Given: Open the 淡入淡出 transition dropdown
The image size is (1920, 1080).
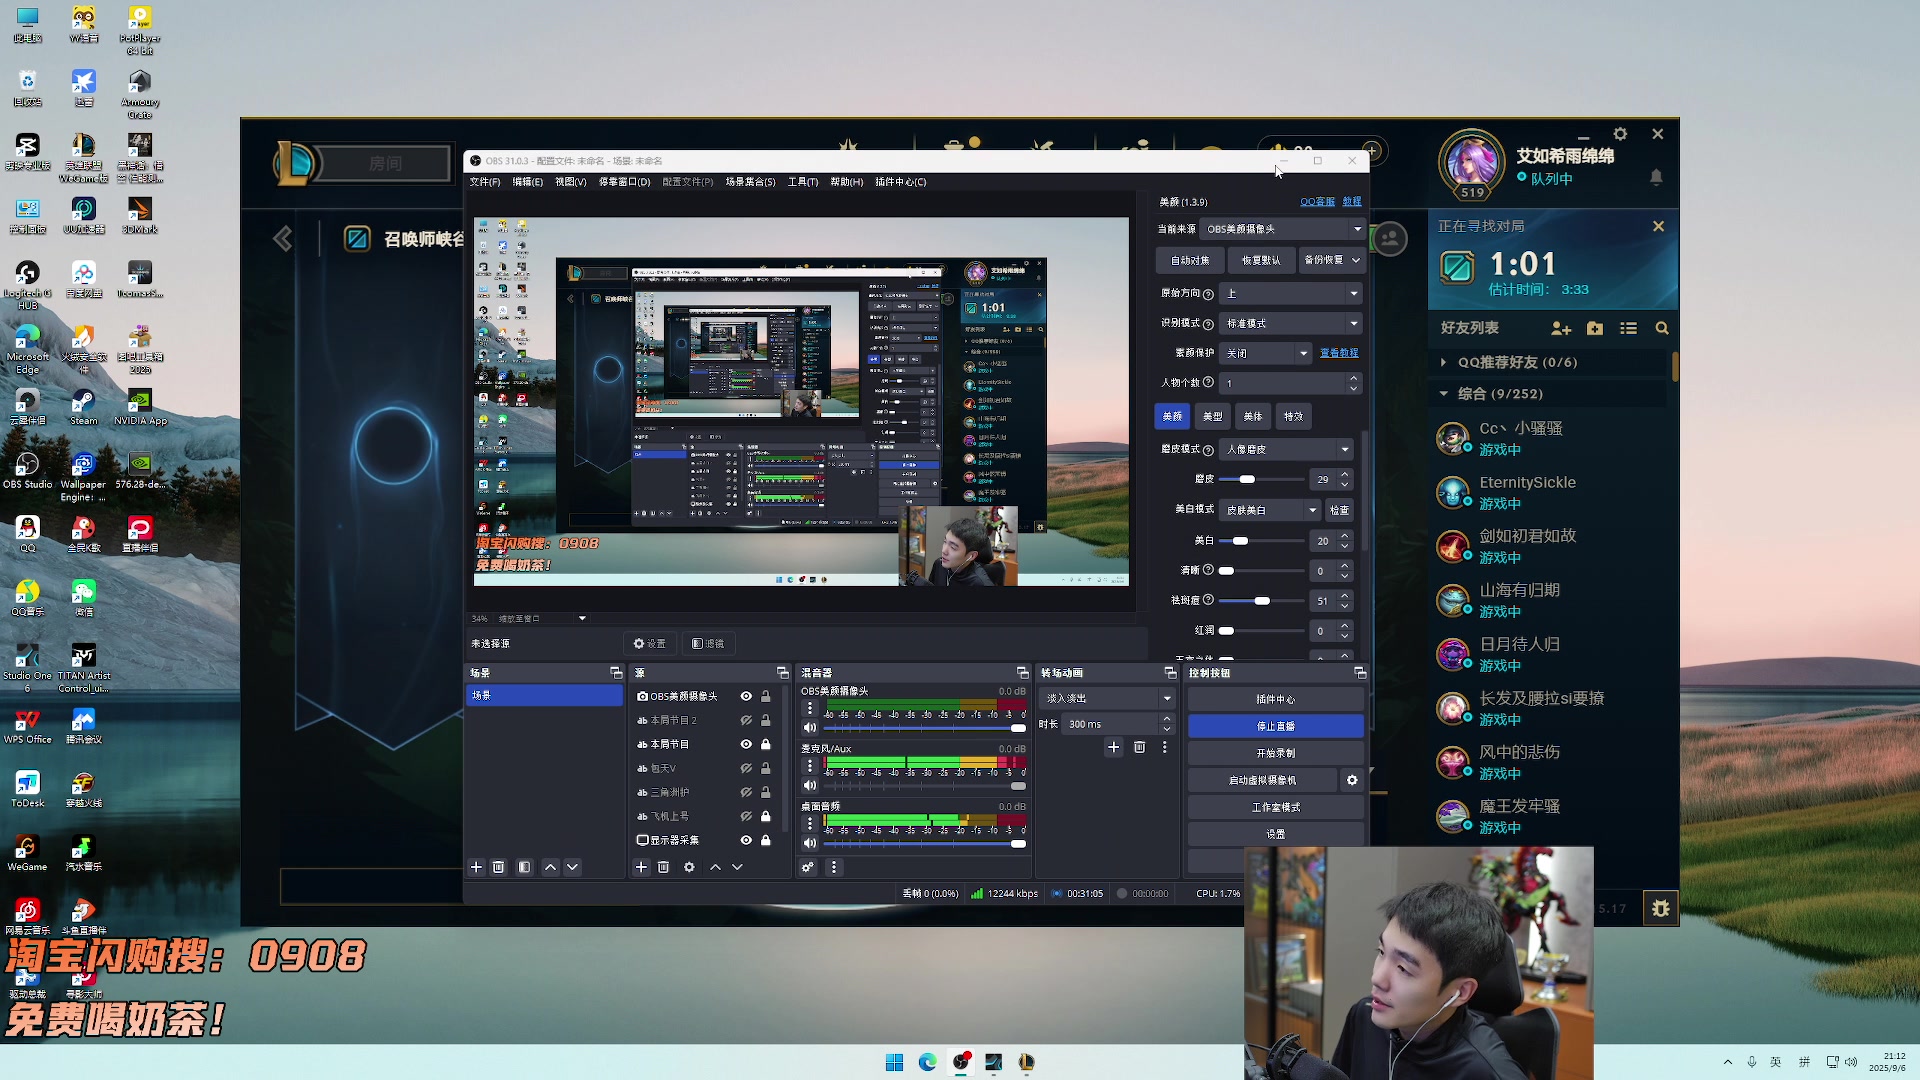Looking at the screenshot, I should point(1107,698).
